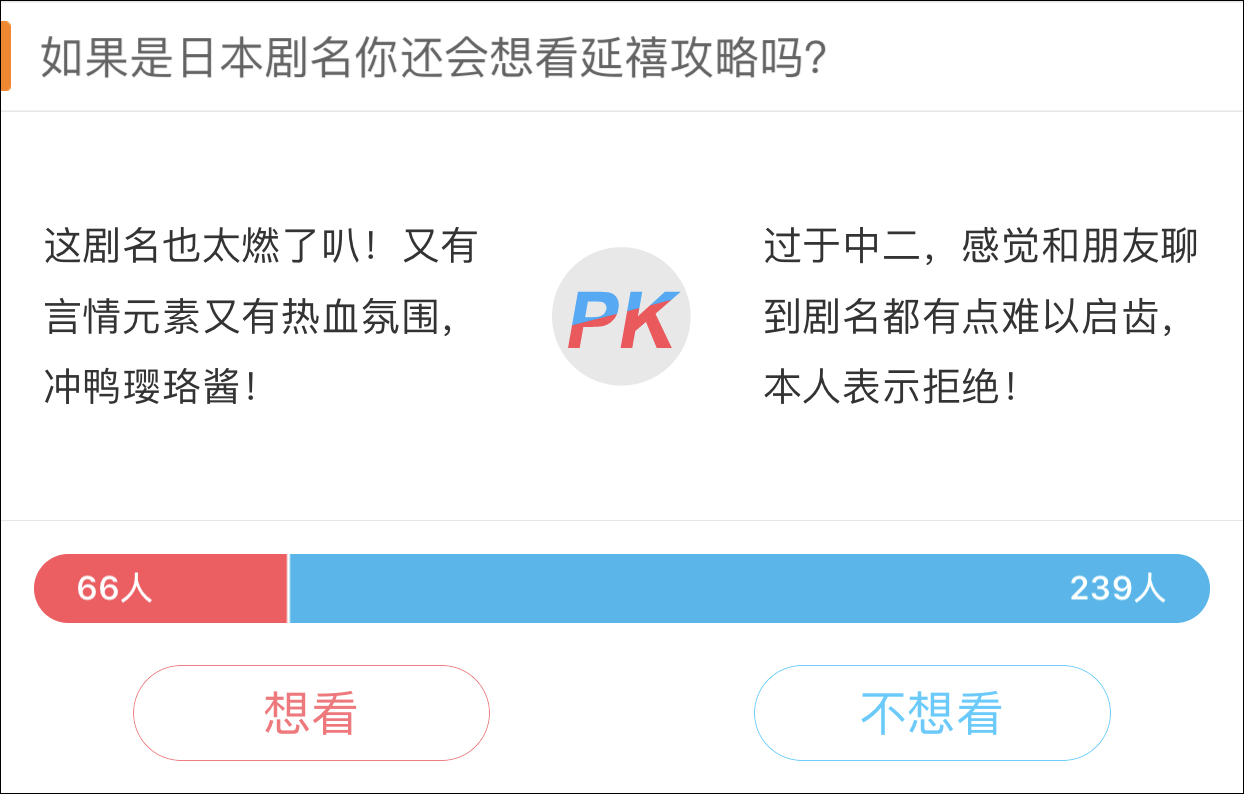Click the PK versus badge
Screen dimensions: 1244x794
point(621,316)
